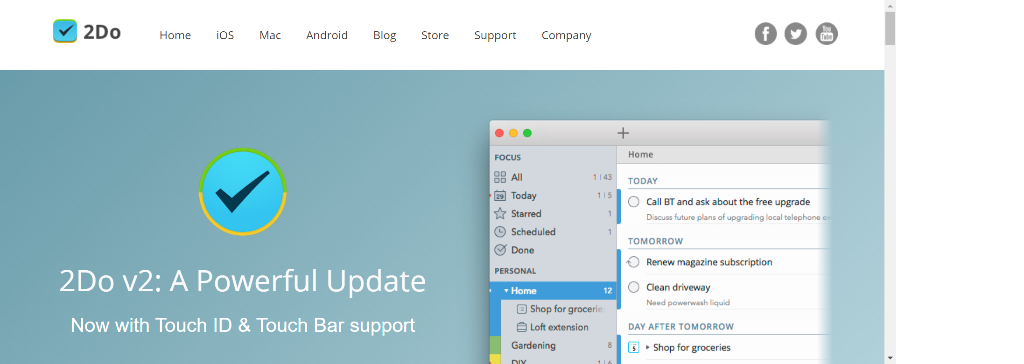Click the Starred star icon

(x=500, y=214)
